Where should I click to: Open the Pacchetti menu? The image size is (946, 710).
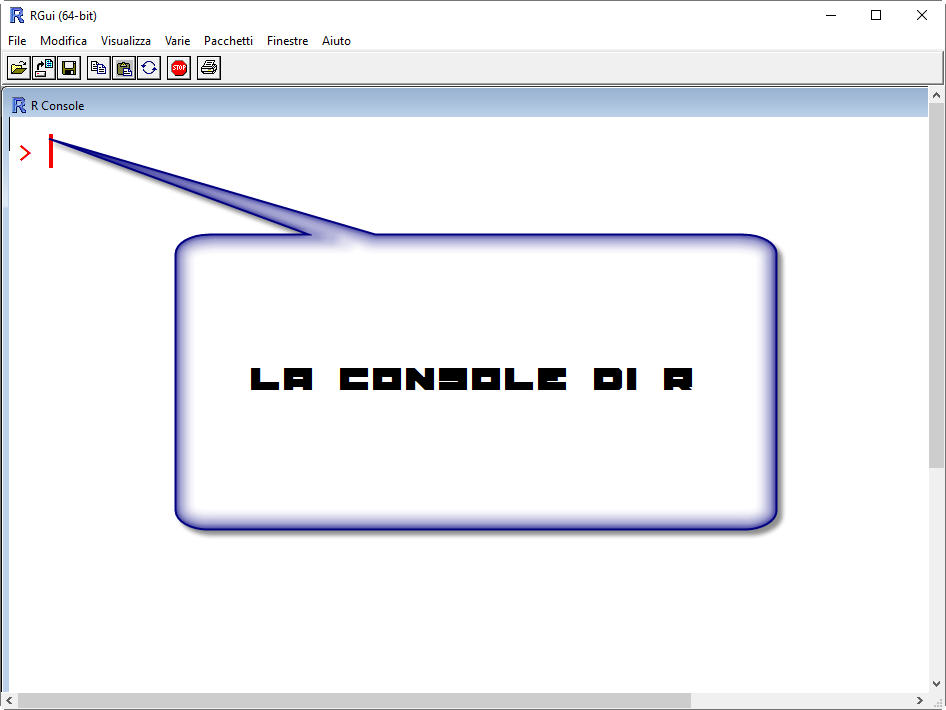[228, 41]
